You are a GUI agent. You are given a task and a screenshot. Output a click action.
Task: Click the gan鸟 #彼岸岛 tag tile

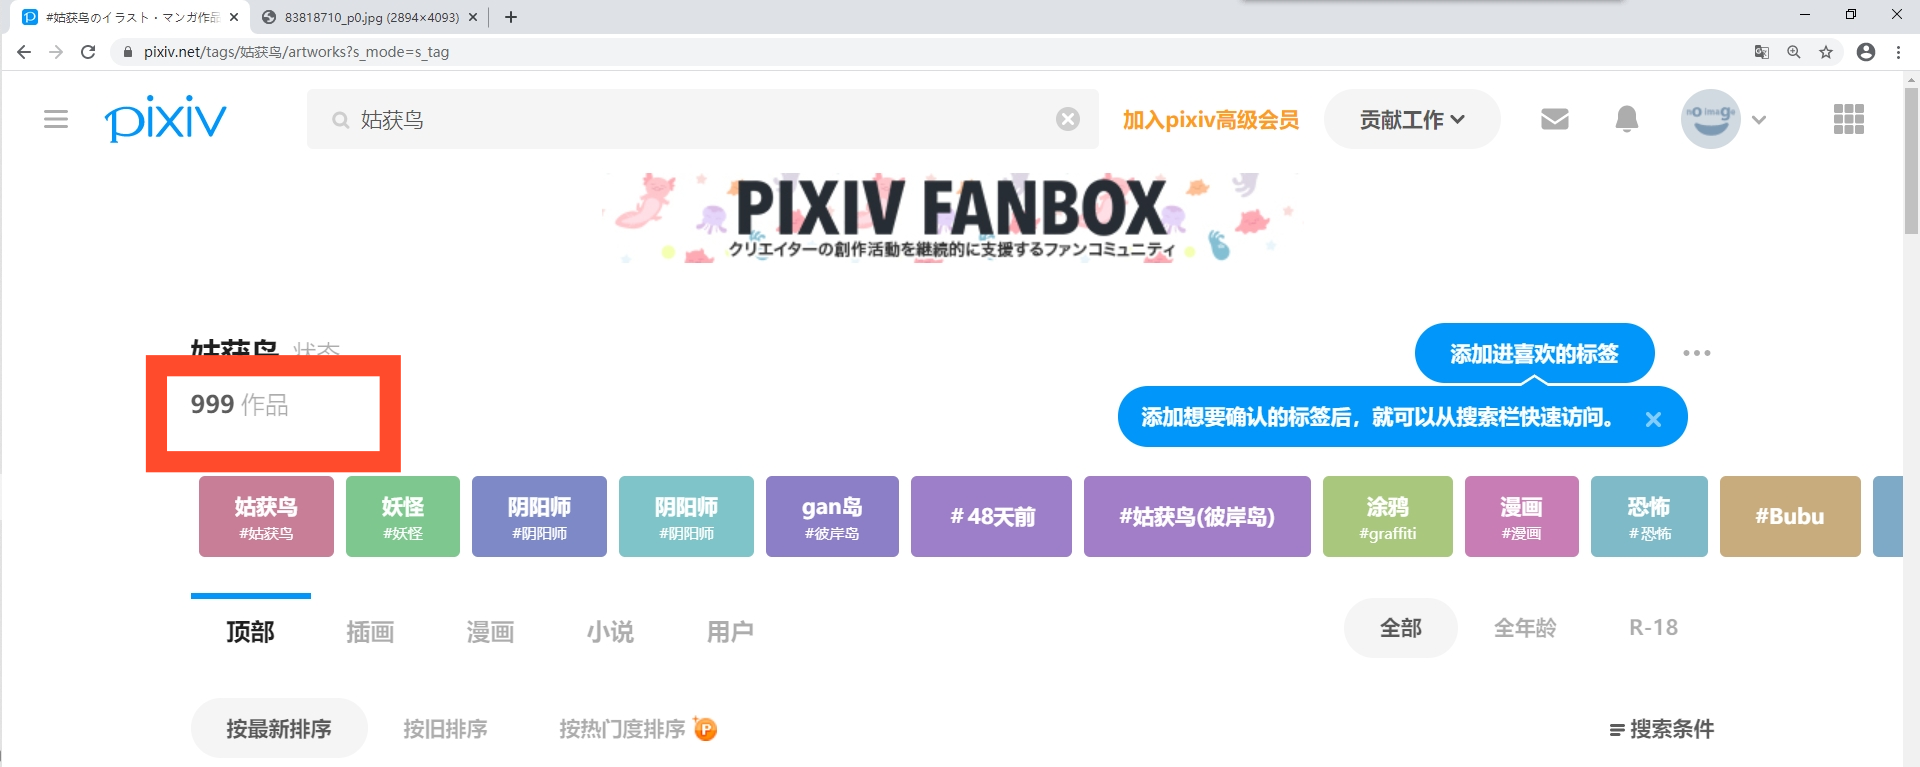(x=832, y=516)
